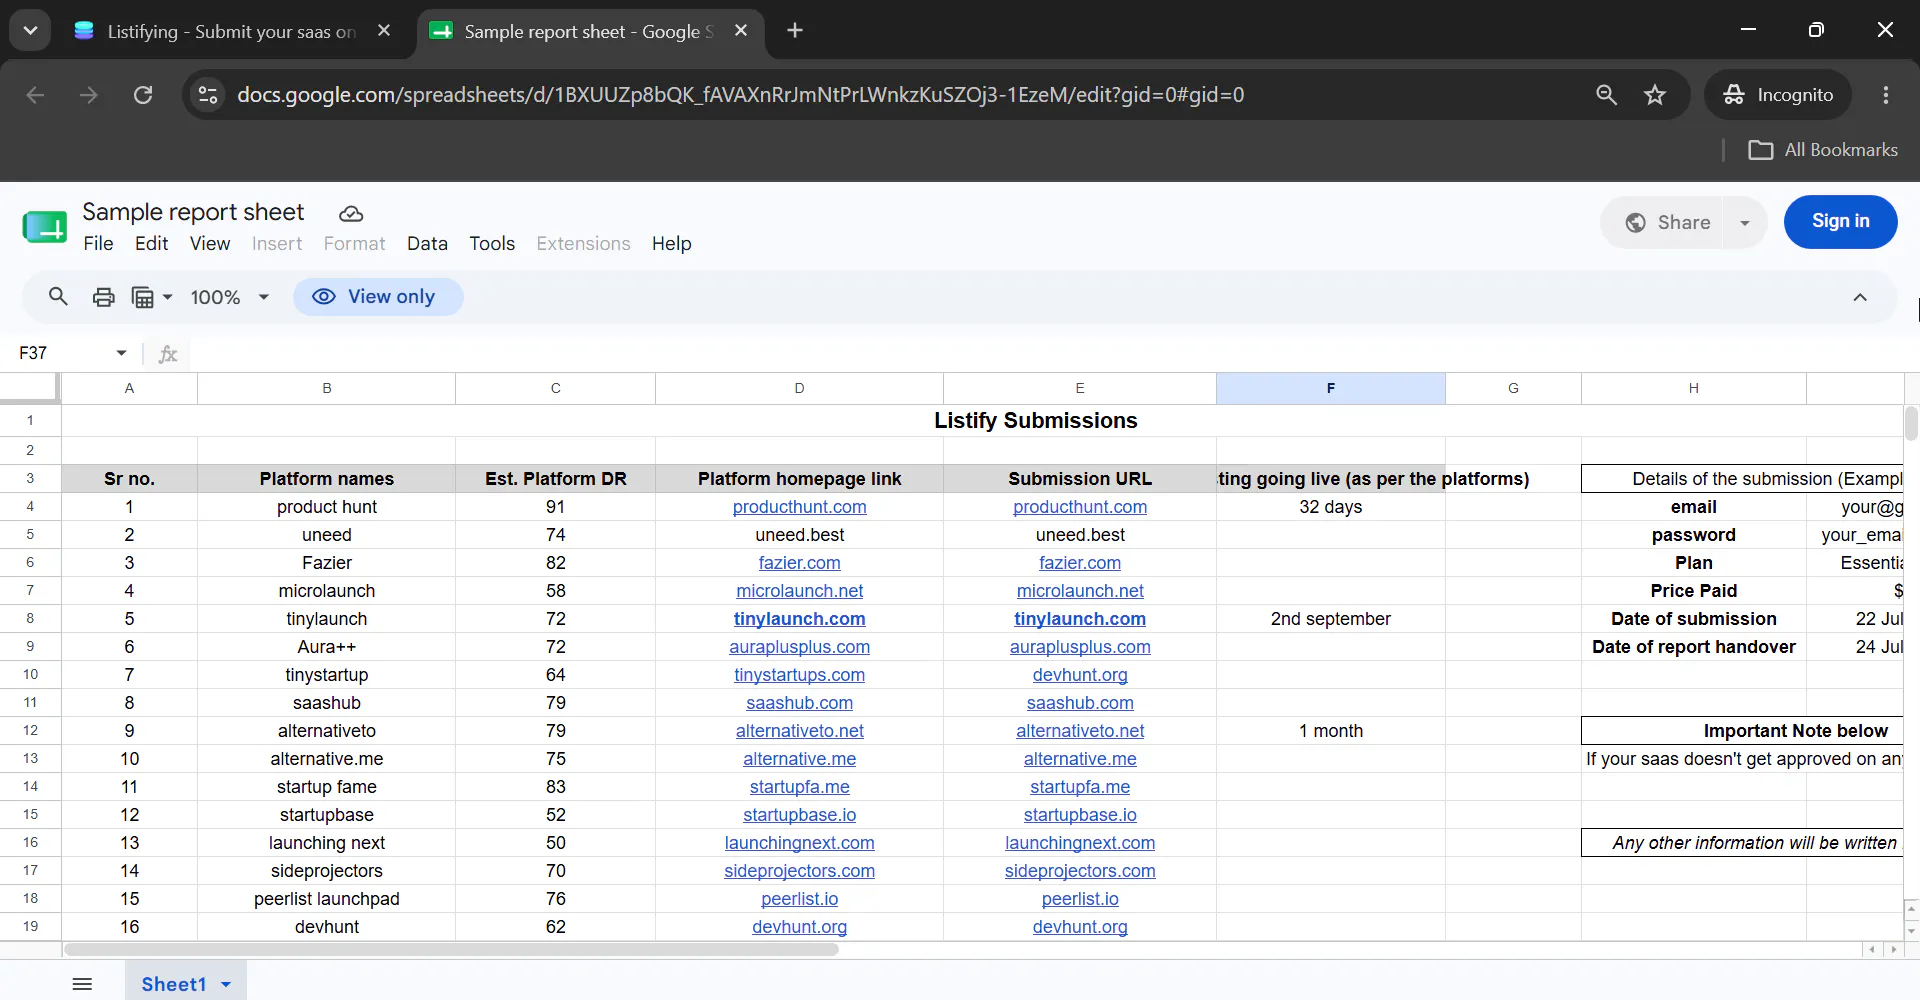Open a new browser tab
The width and height of the screenshot is (1920, 1000).
pyautogui.click(x=795, y=31)
